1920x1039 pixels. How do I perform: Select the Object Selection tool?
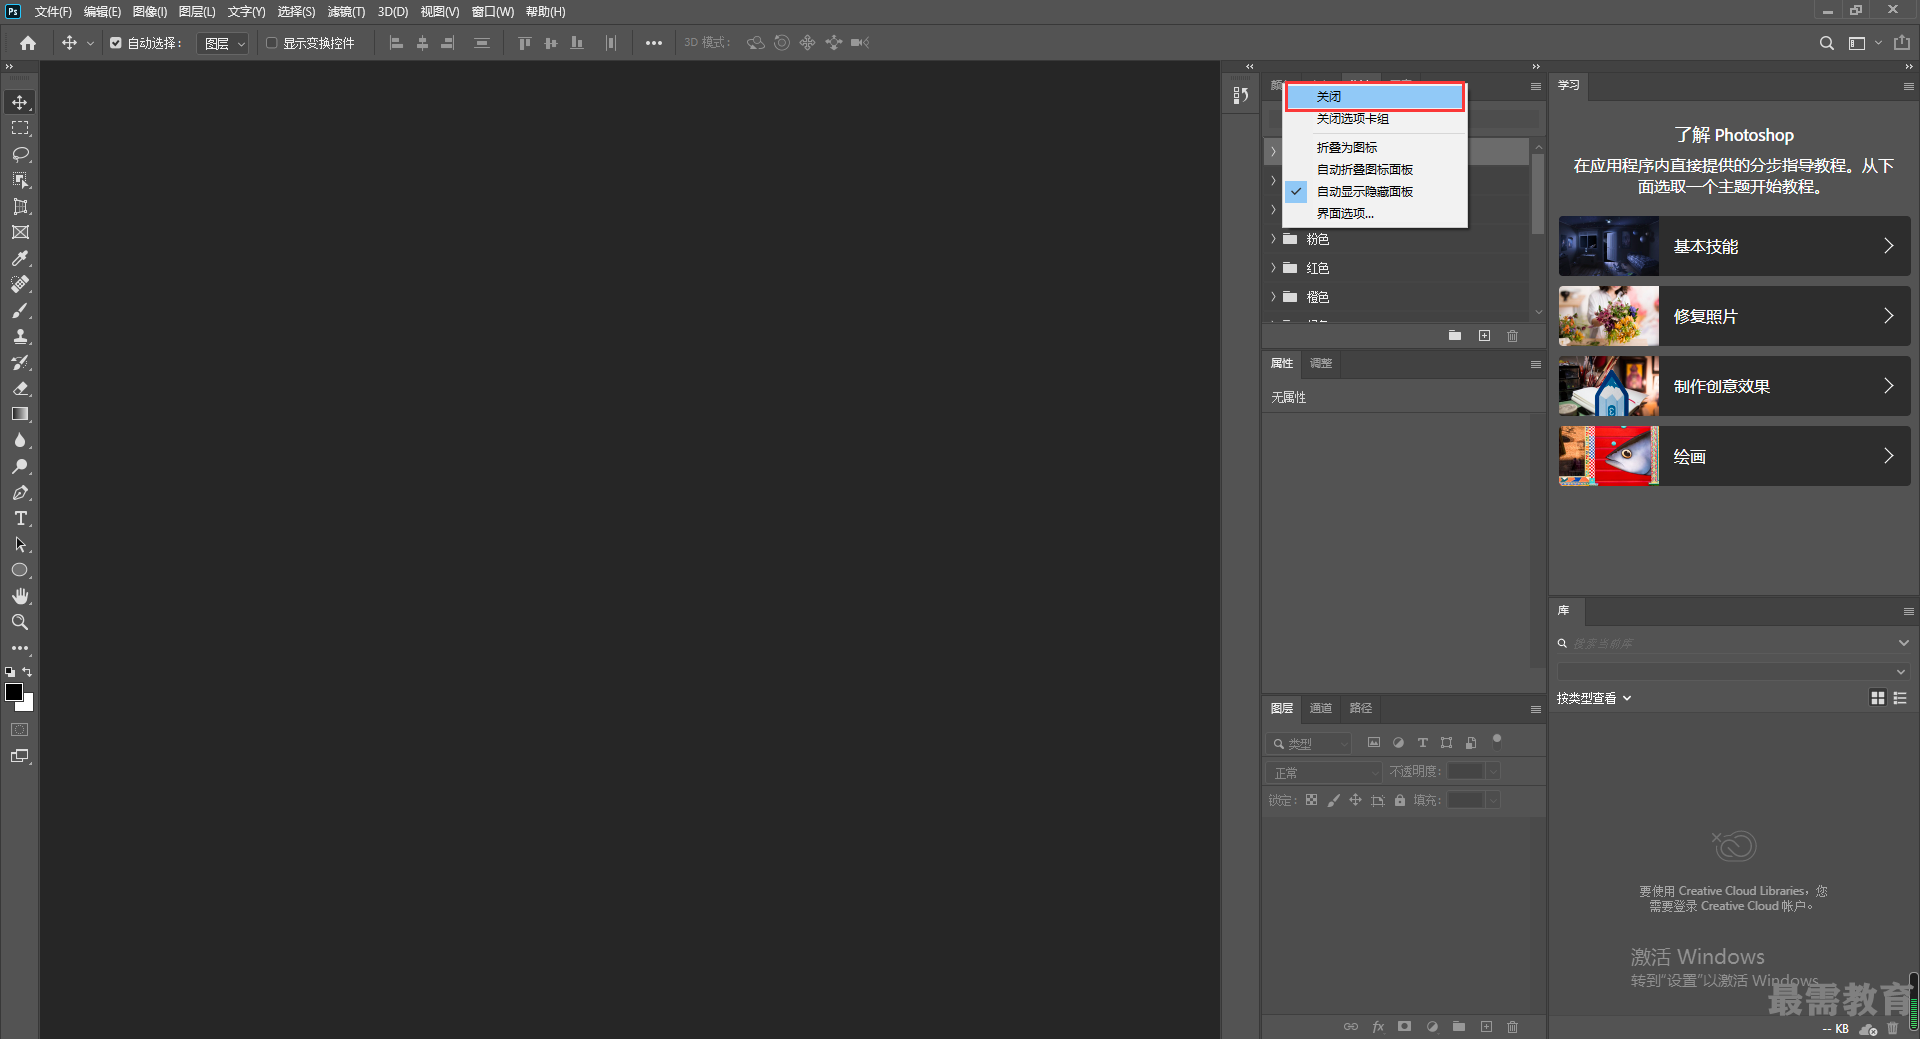point(20,180)
